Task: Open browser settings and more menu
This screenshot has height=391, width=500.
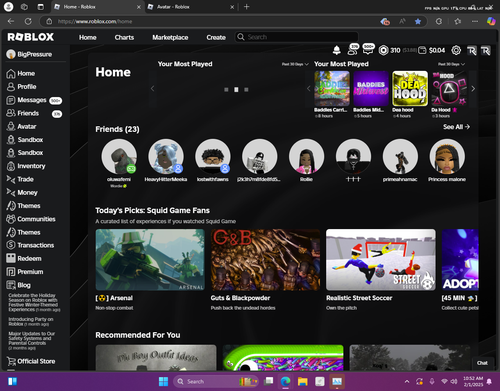Action: [x=475, y=21]
